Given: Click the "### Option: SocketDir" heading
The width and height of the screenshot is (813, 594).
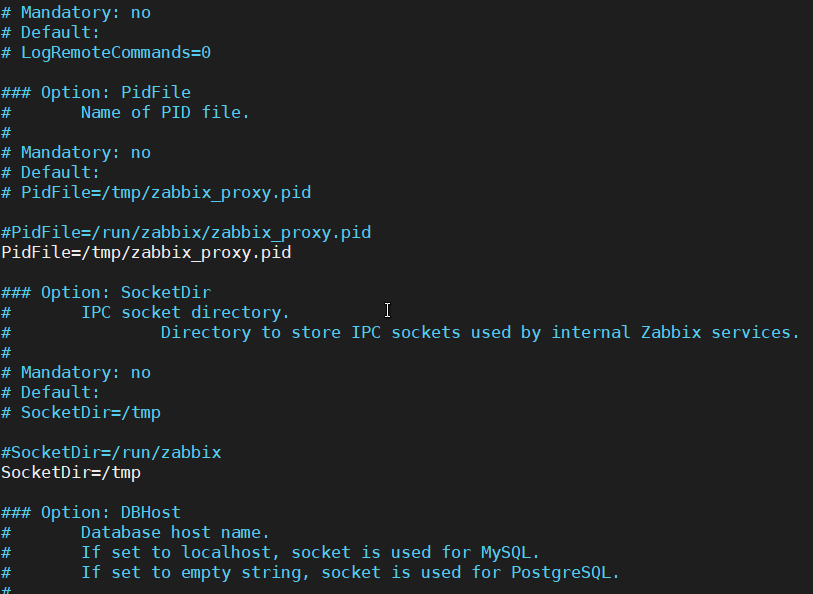Looking at the screenshot, I should 105,292.
